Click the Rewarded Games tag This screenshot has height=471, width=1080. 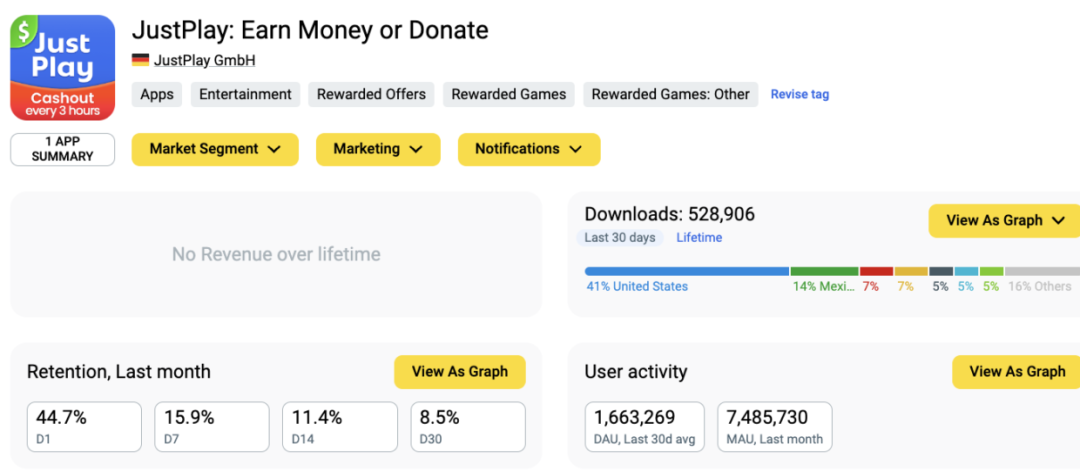(x=508, y=94)
